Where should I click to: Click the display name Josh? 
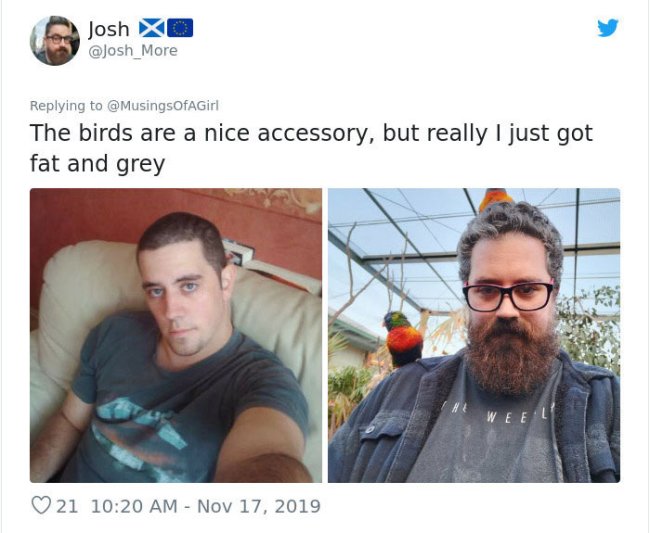[x=109, y=29]
